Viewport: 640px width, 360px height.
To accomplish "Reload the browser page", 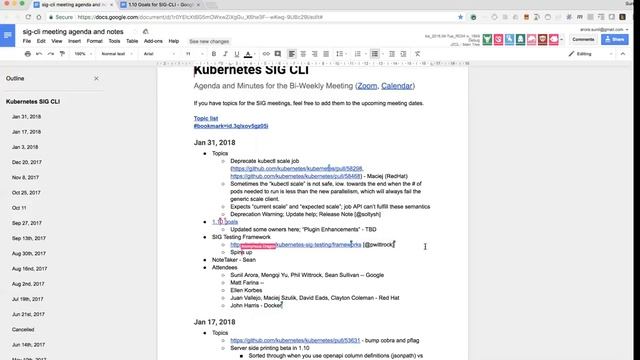I will [28, 17].
